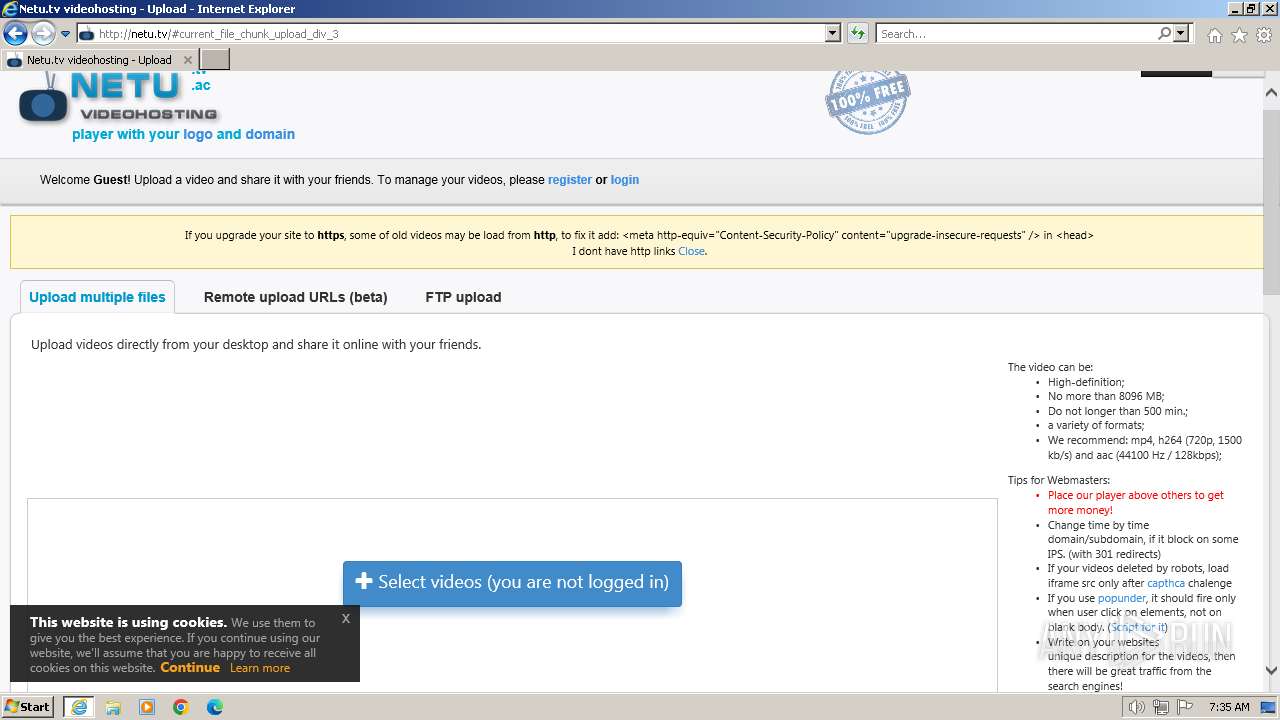Viewport: 1280px width, 720px height.
Task: Click Close link in https notice
Action: tap(691, 251)
